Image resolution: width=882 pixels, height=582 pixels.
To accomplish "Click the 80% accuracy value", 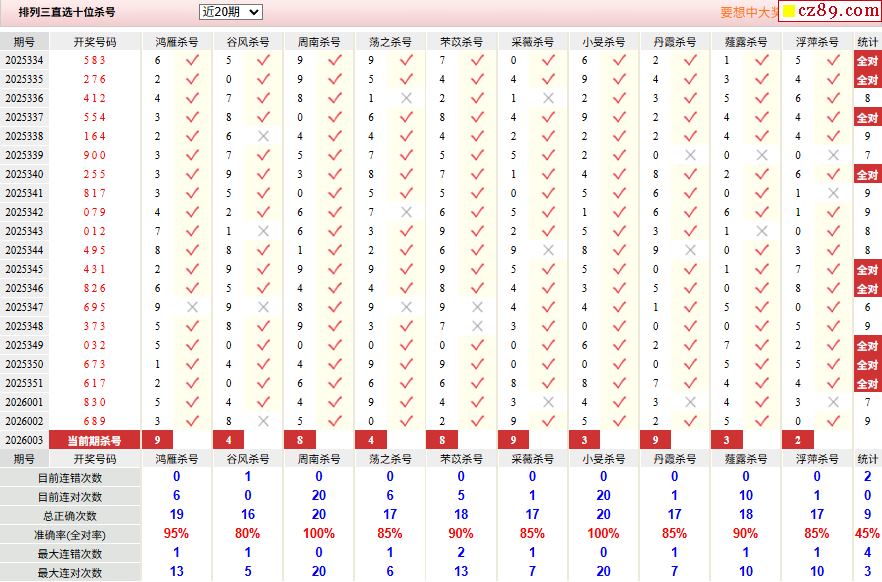I will 248,533.
